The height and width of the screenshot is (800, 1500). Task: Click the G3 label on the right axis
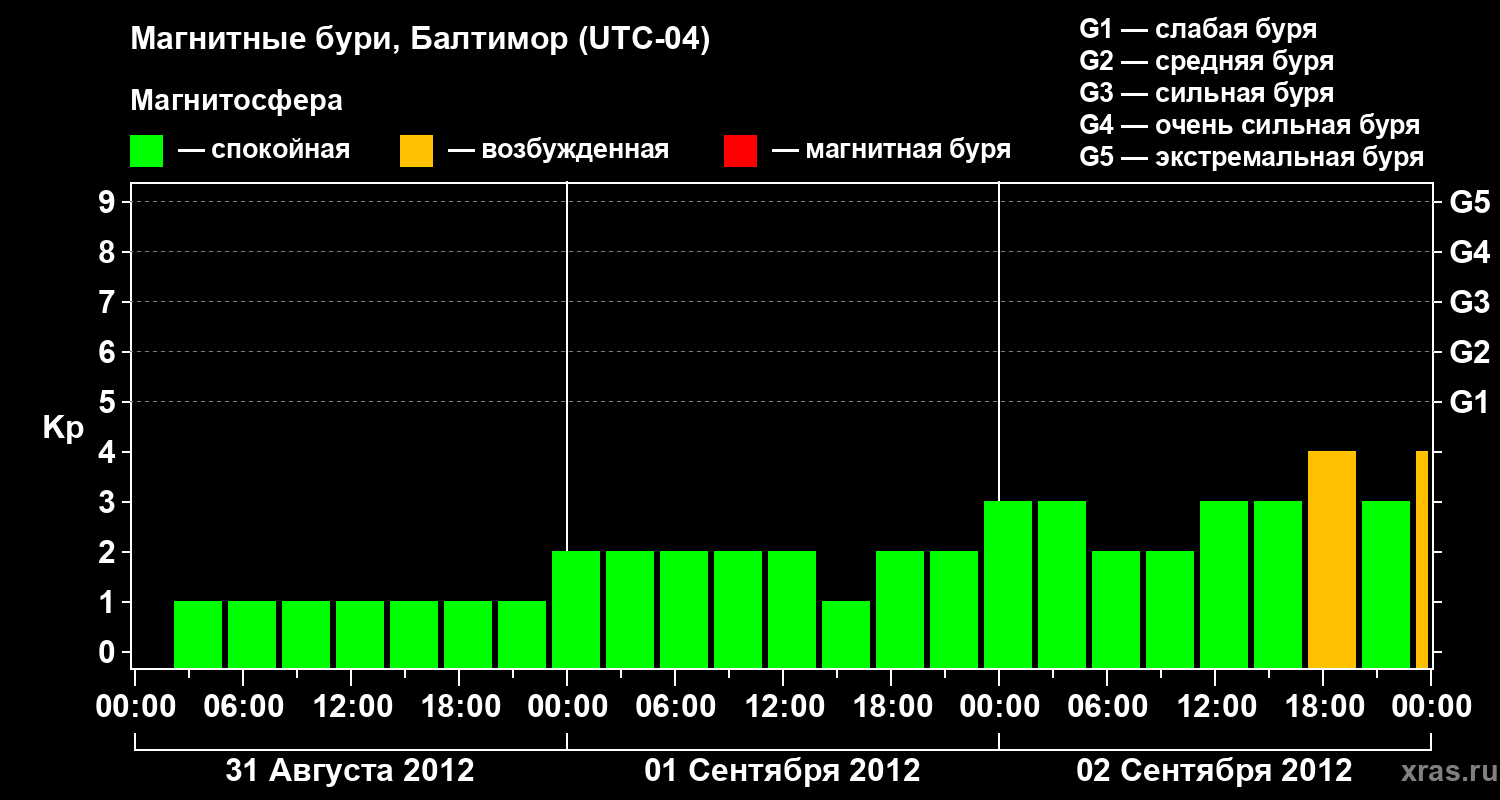tap(1469, 302)
